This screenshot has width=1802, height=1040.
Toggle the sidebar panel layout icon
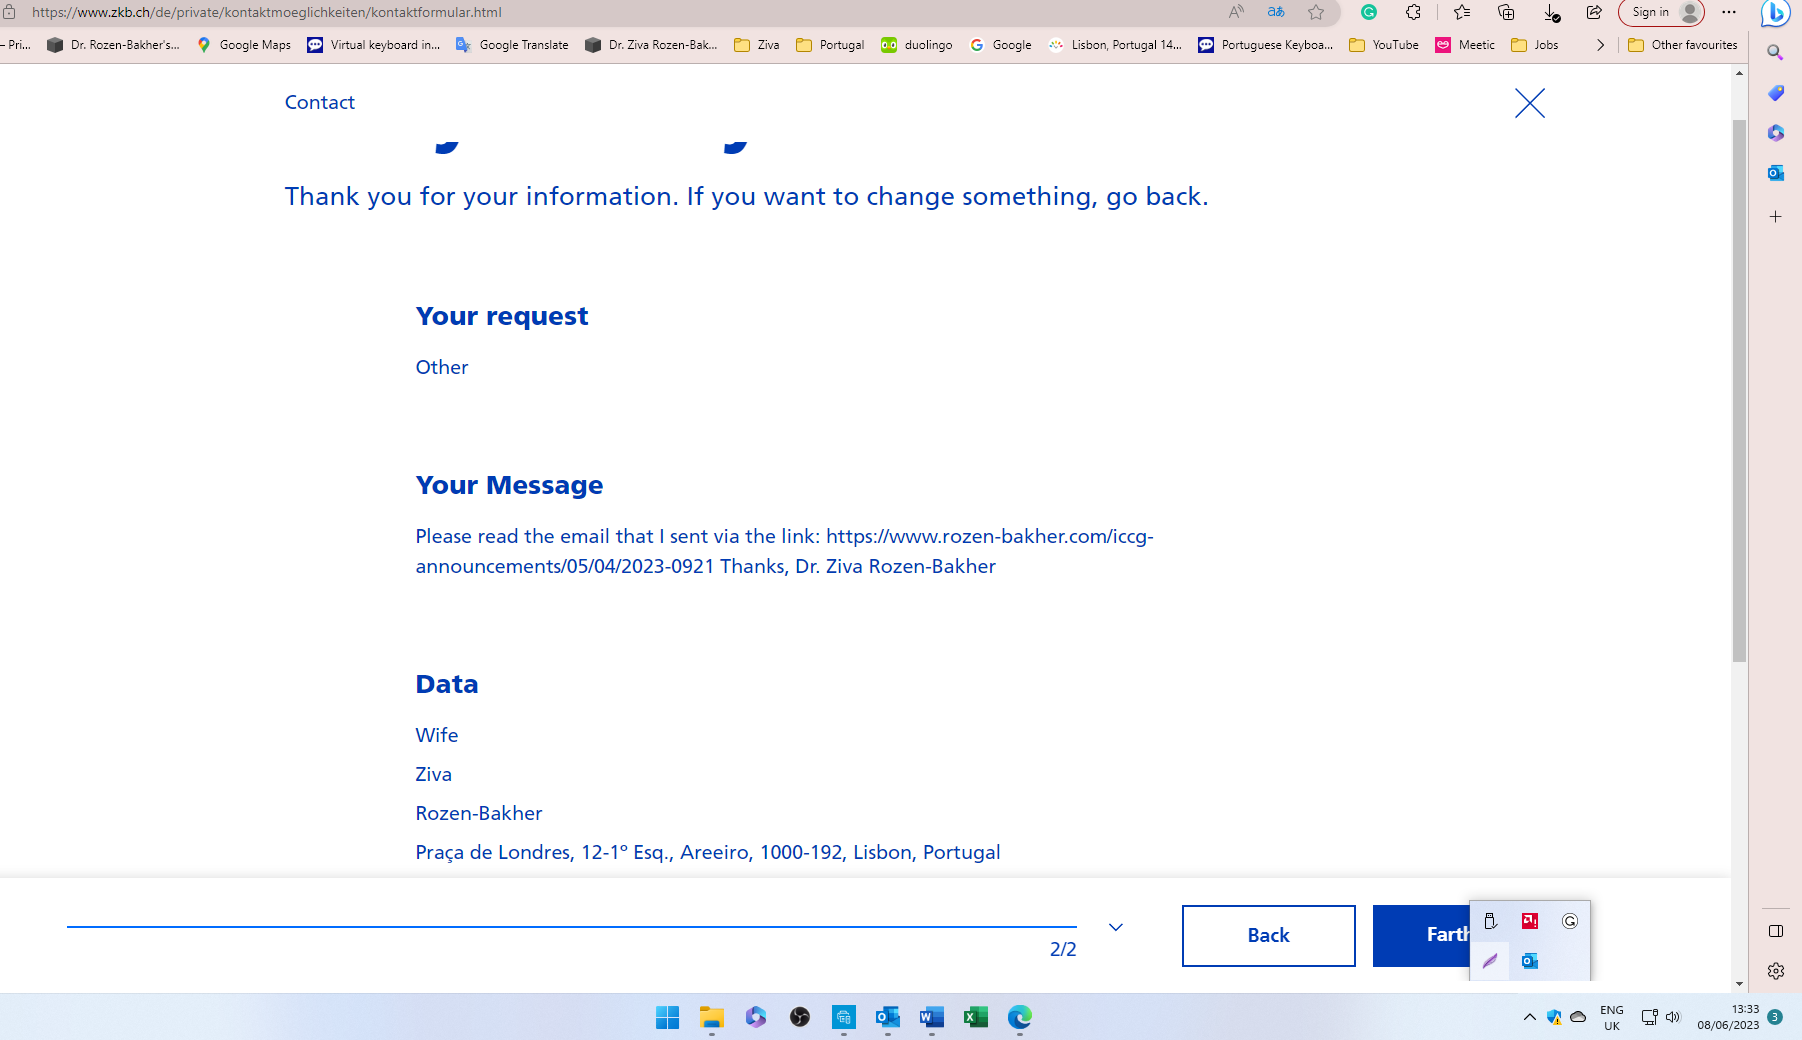pyautogui.click(x=1775, y=931)
